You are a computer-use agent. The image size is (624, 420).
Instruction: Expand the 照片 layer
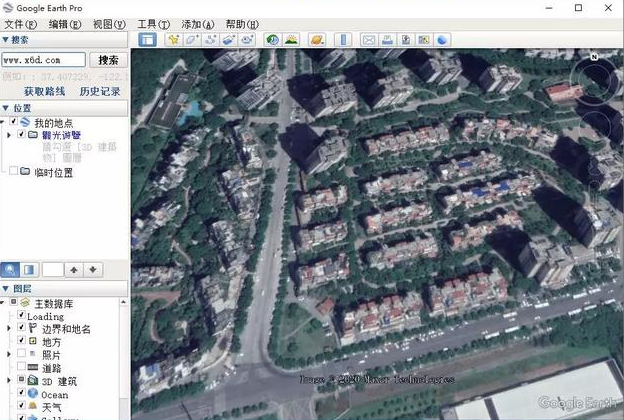[x=9, y=354]
